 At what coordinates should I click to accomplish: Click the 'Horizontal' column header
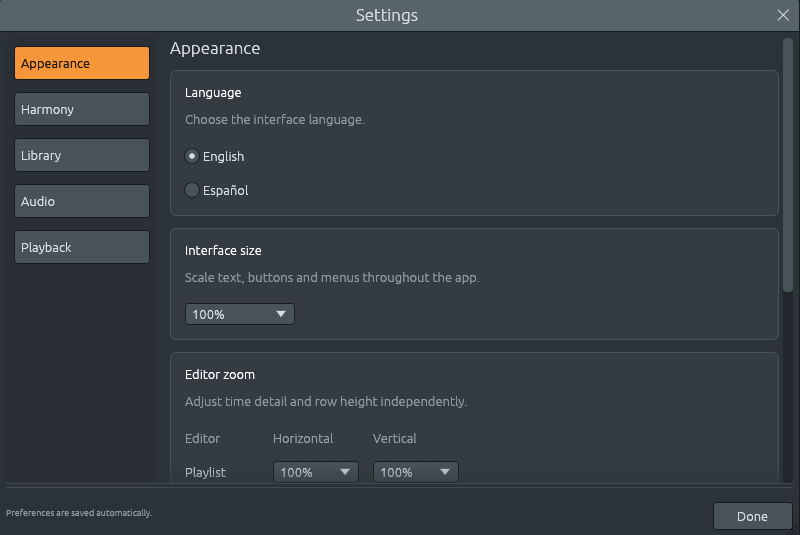[303, 439]
